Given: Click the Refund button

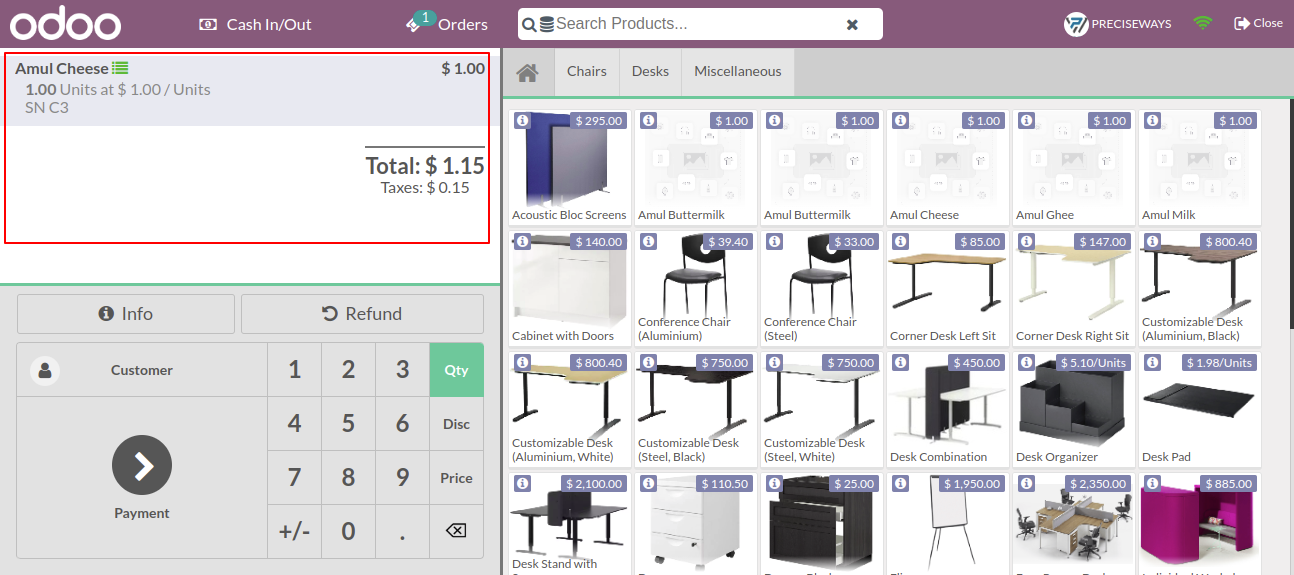Looking at the screenshot, I should coord(362,314).
